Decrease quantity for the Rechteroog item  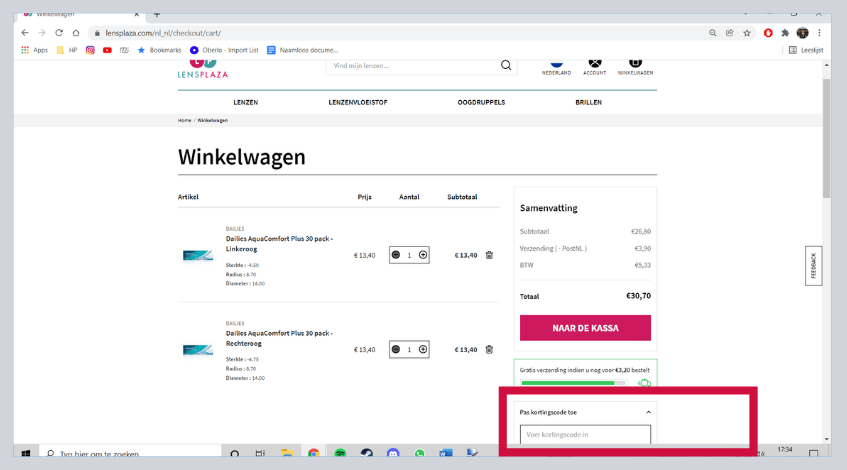point(396,350)
